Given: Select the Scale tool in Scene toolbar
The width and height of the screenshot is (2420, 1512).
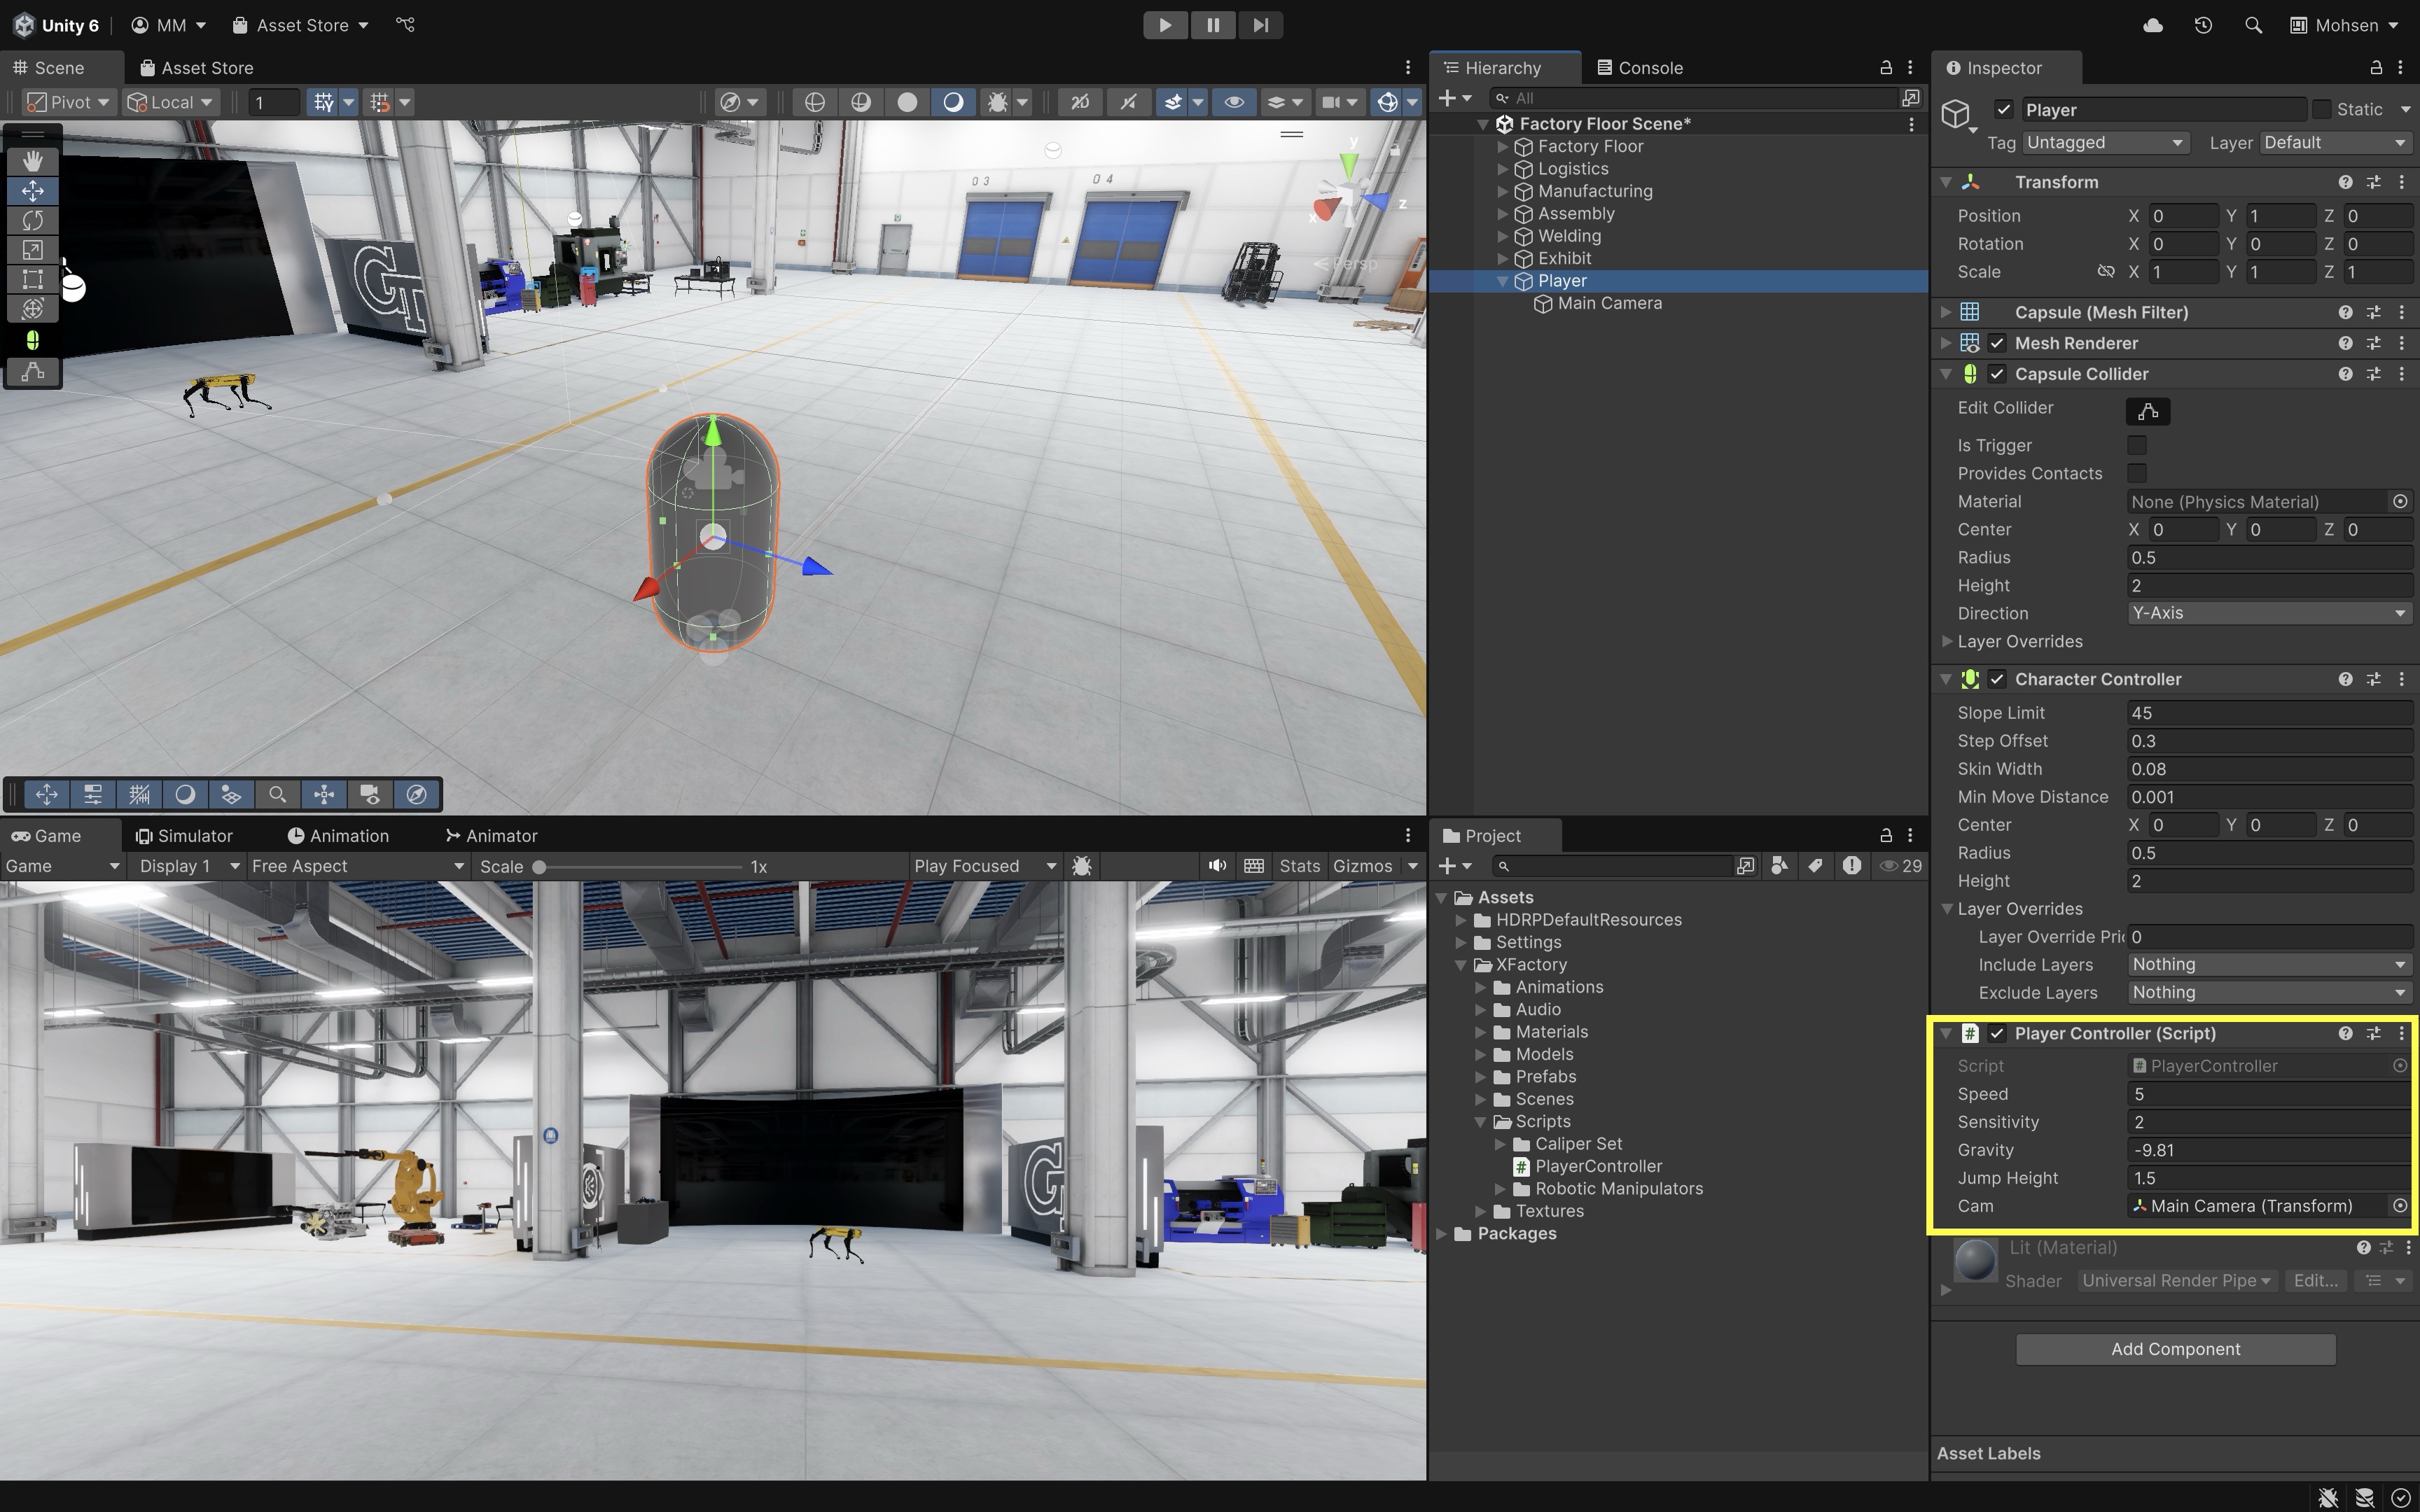Looking at the screenshot, I should coord(33,250).
